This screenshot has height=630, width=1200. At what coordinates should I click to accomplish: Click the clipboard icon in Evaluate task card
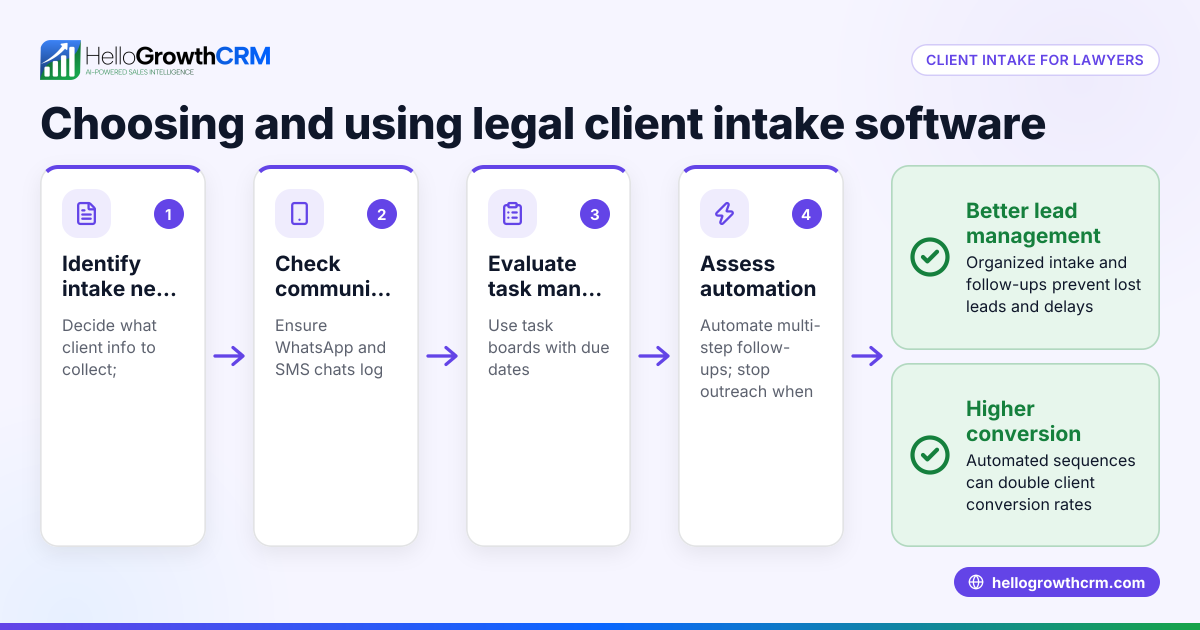click(x=512, y=213)
